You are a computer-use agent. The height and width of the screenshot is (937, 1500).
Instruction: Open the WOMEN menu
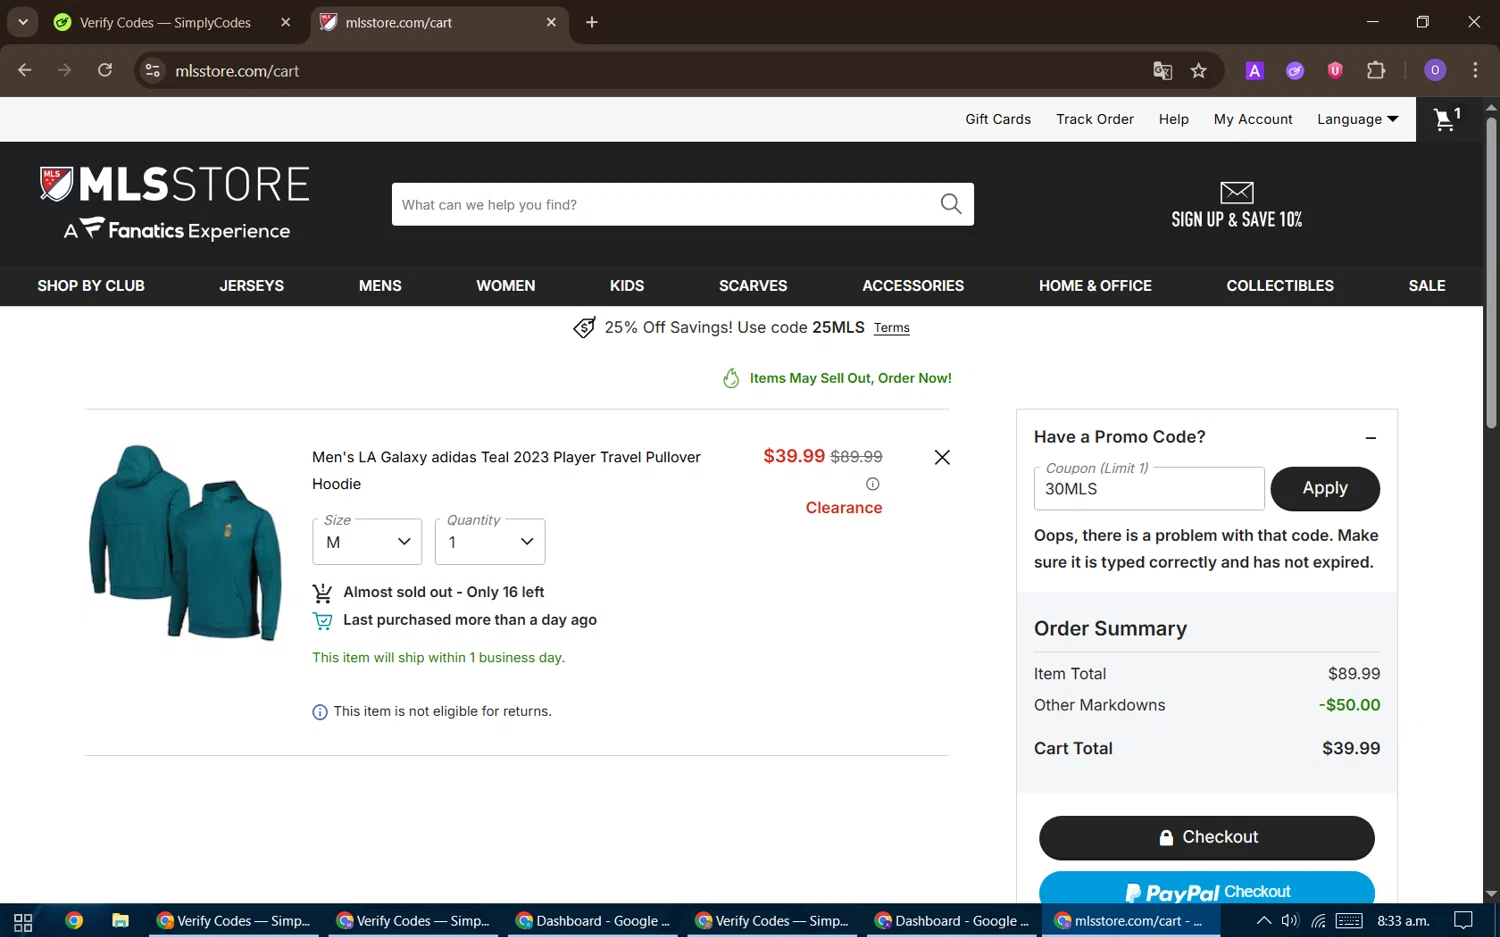point(506,286)
